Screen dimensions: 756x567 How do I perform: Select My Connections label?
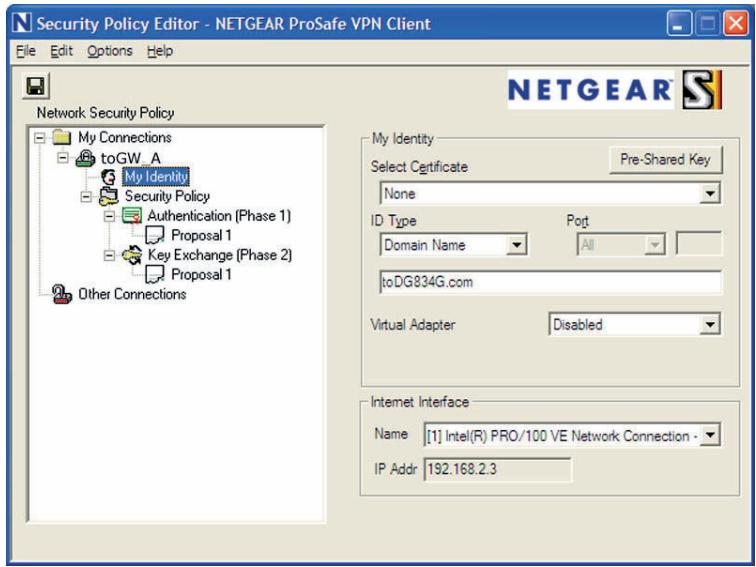tap(125, 137)
